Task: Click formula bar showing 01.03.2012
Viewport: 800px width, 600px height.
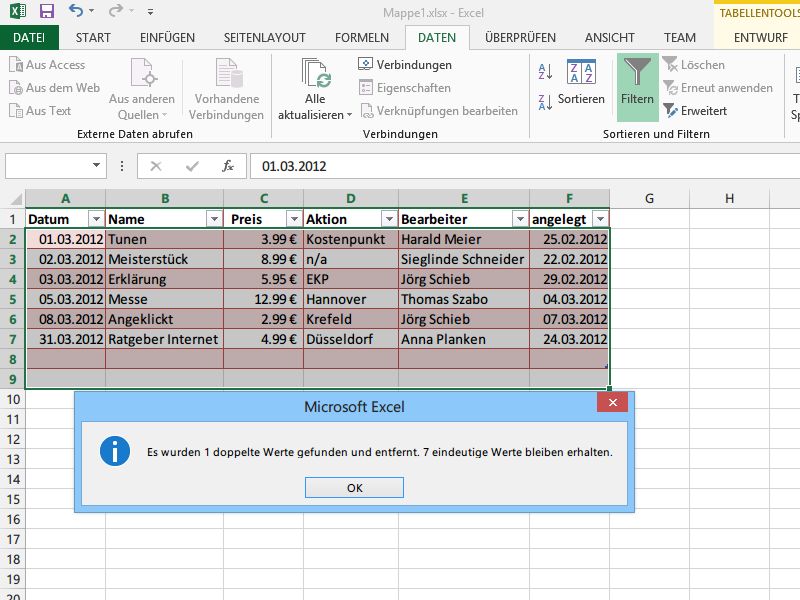Action: coord(525,166)
